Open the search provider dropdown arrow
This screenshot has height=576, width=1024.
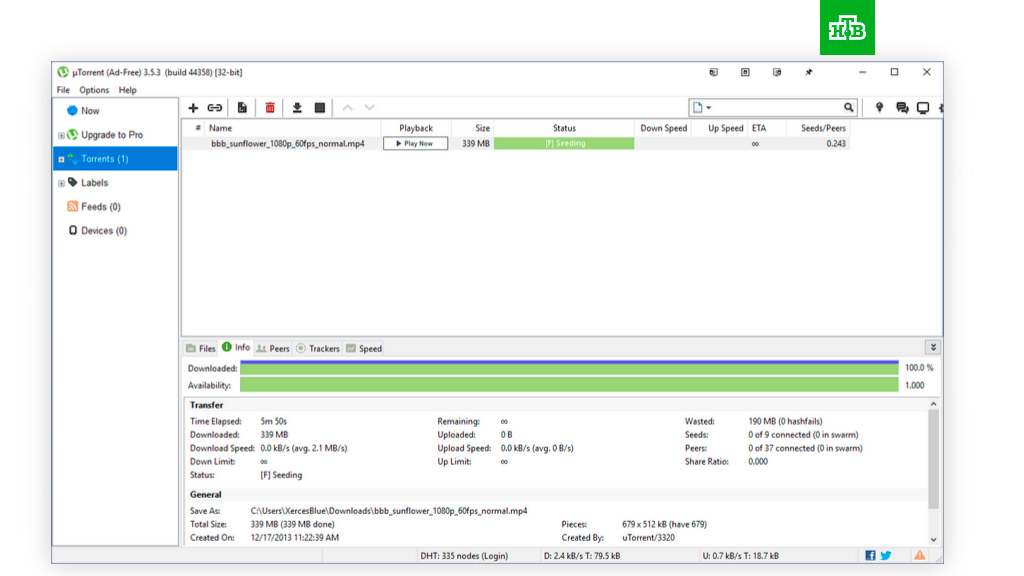709,108
